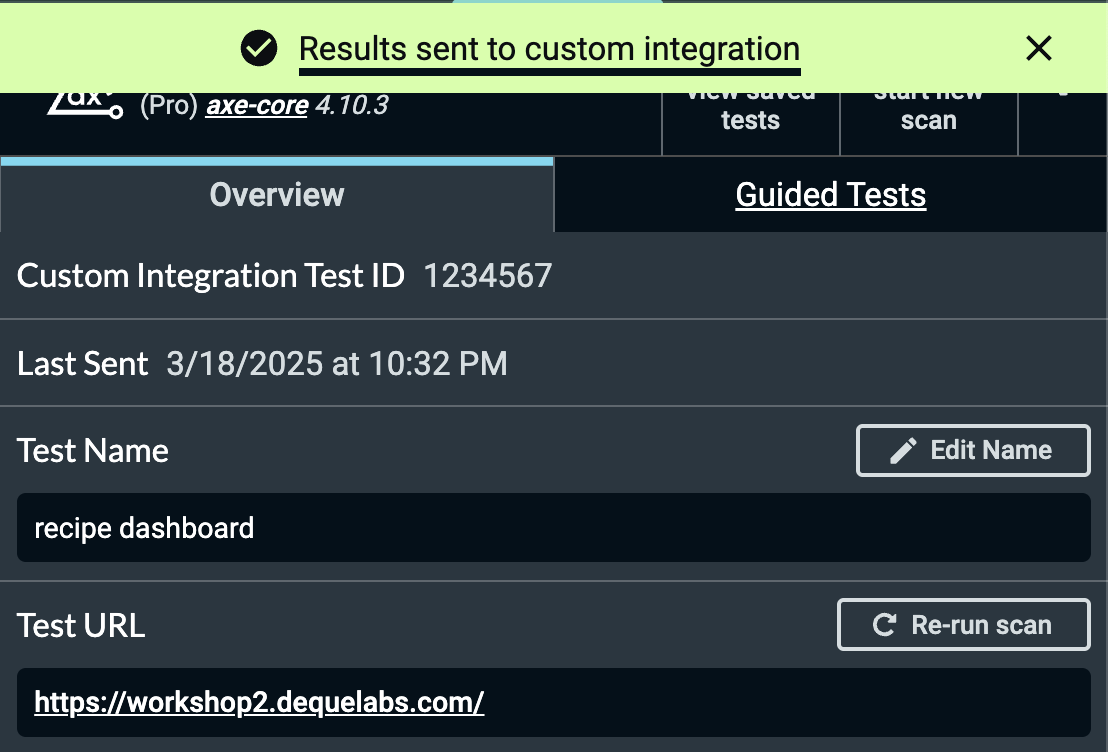Click the 'recipe dashboard' test name field
Screen dimensions: 1108x752
point(553,527)
